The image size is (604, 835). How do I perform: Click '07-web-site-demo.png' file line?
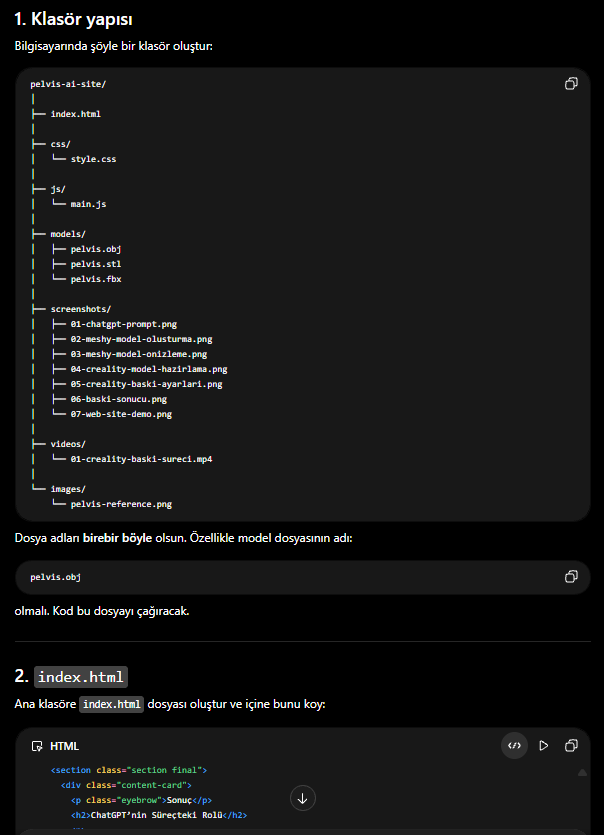pos(121,414)
